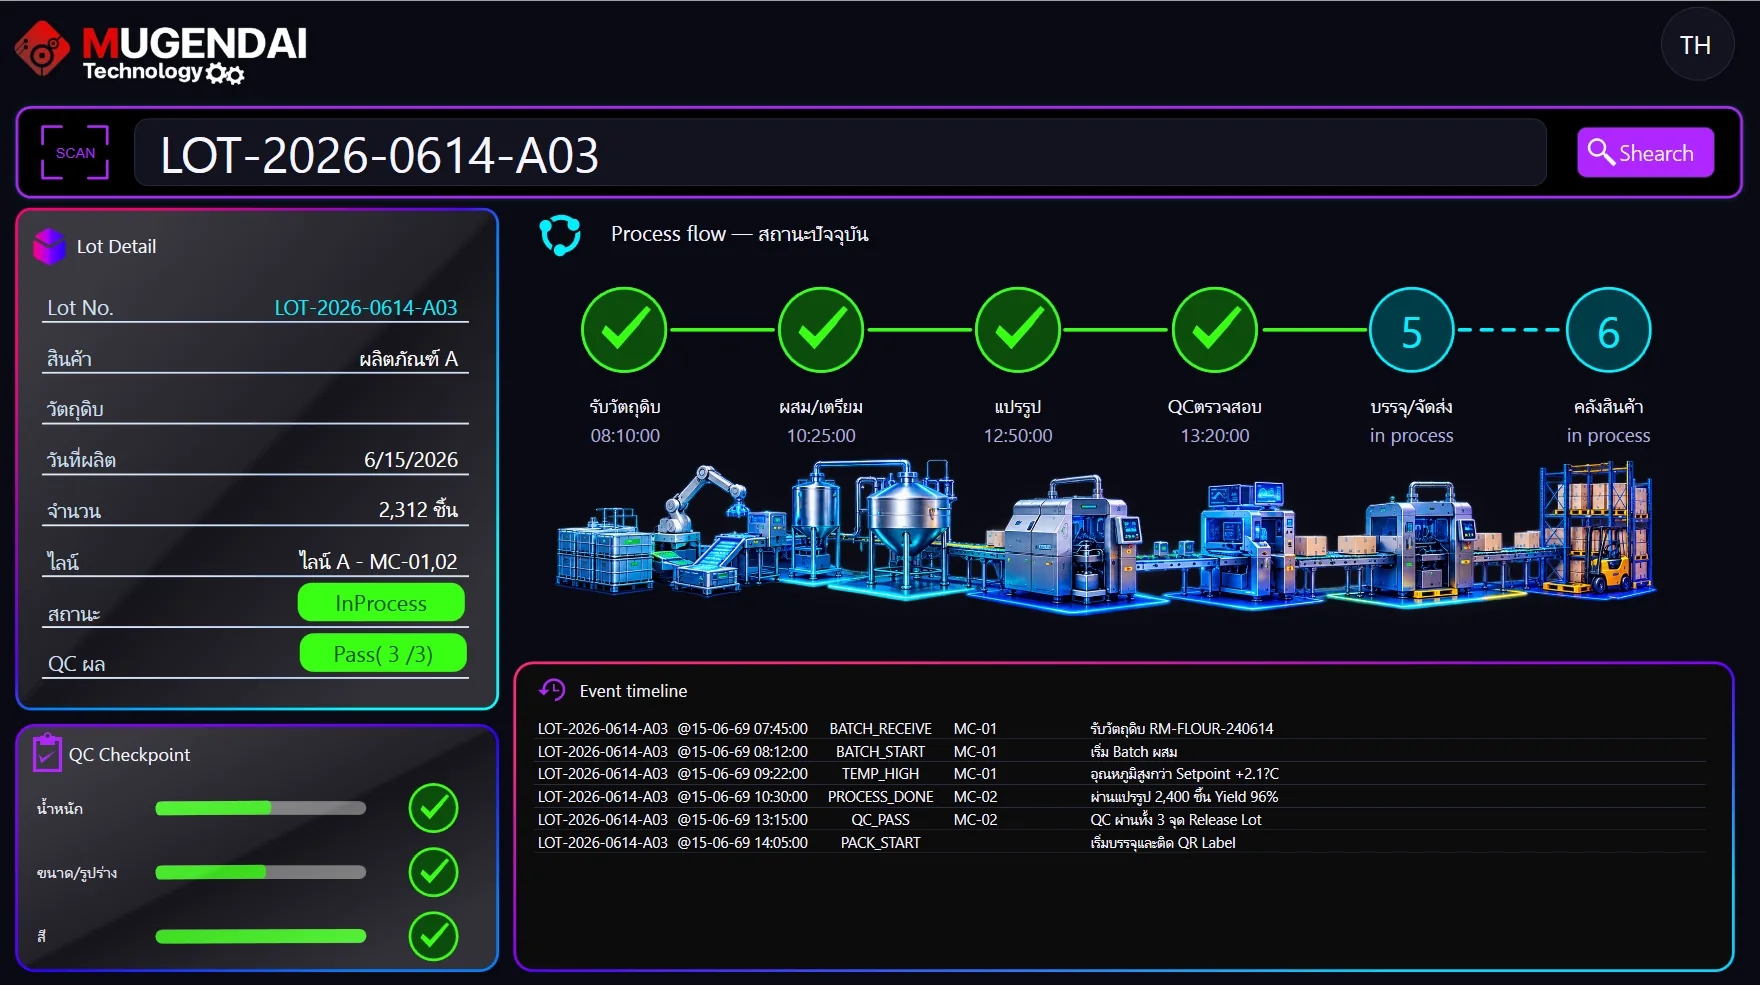Viewport: 1760px width, 985px height.
Task: Click the LOT-2026-0614-A03 lot number link
Action: coord(366,308)
